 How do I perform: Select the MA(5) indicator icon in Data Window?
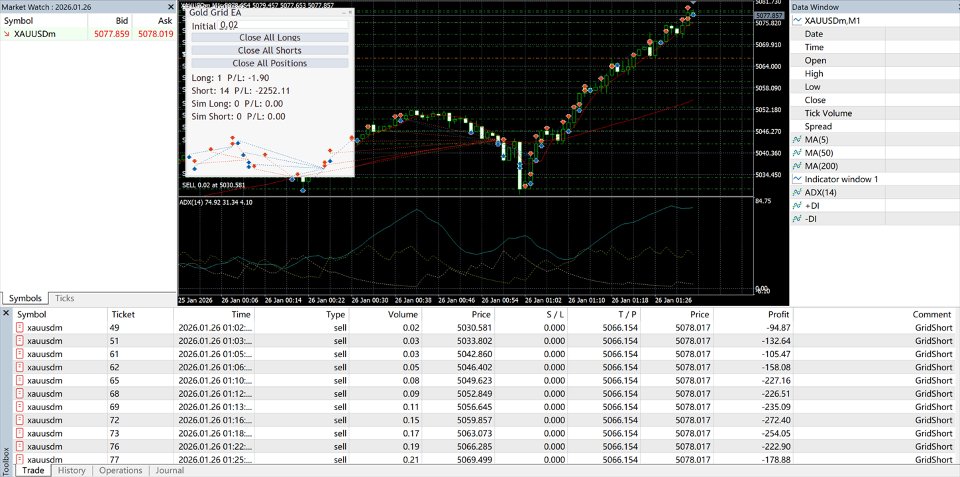(x=797, y=140)
